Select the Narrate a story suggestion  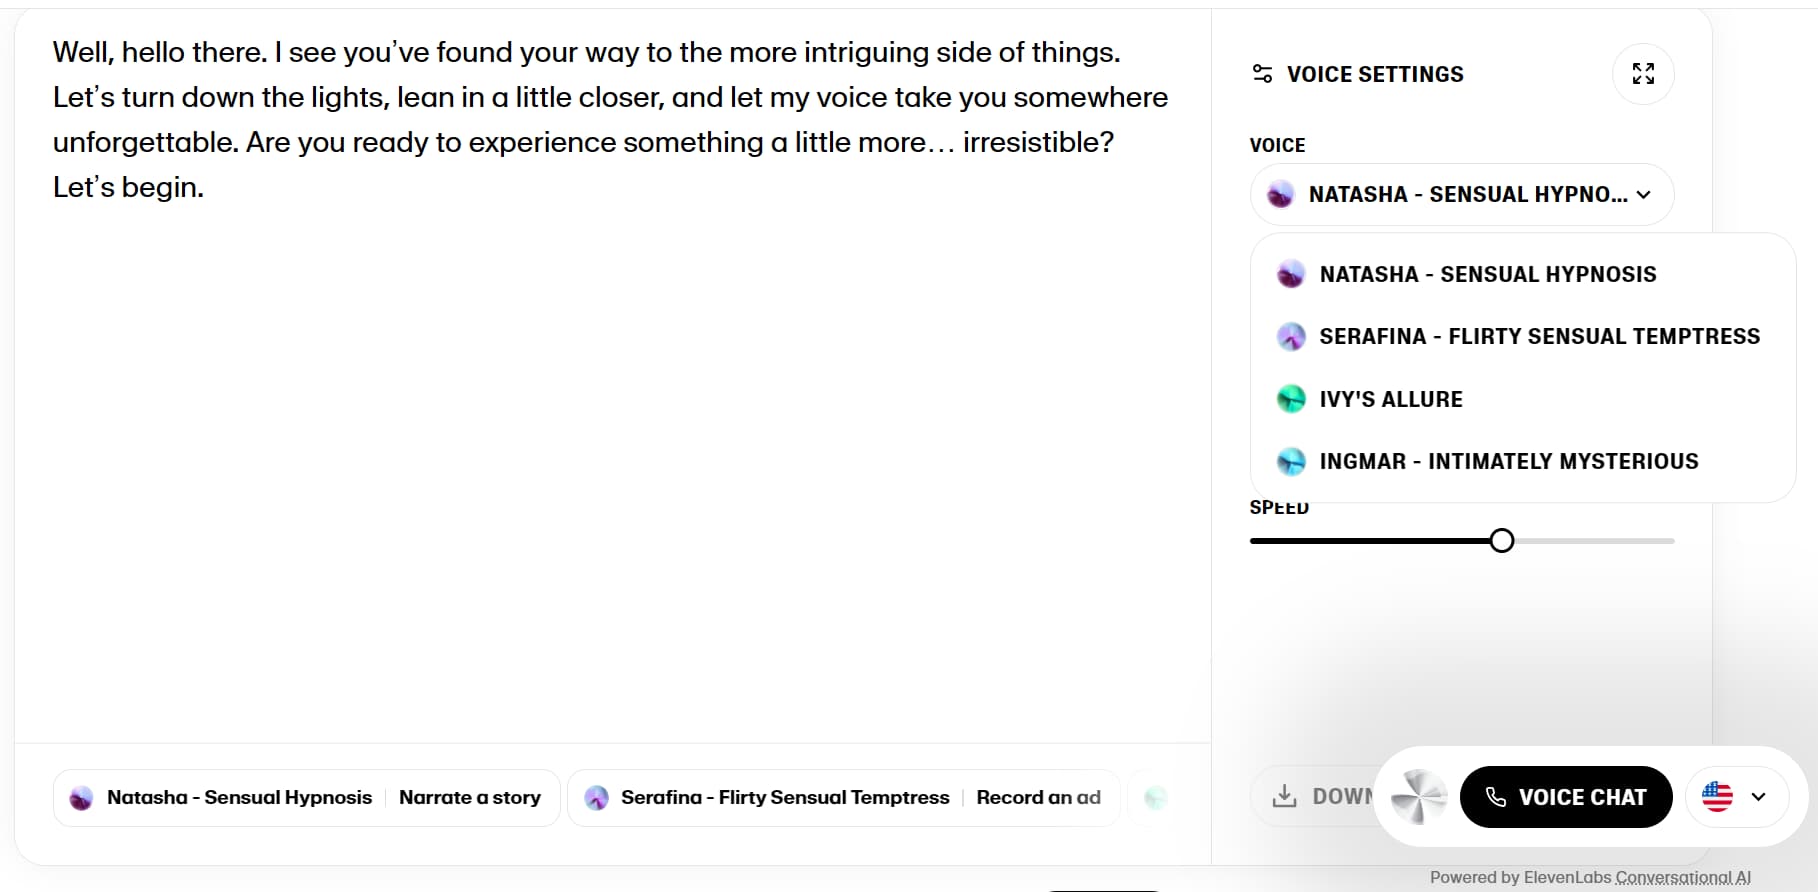click(x=469, y=797)
